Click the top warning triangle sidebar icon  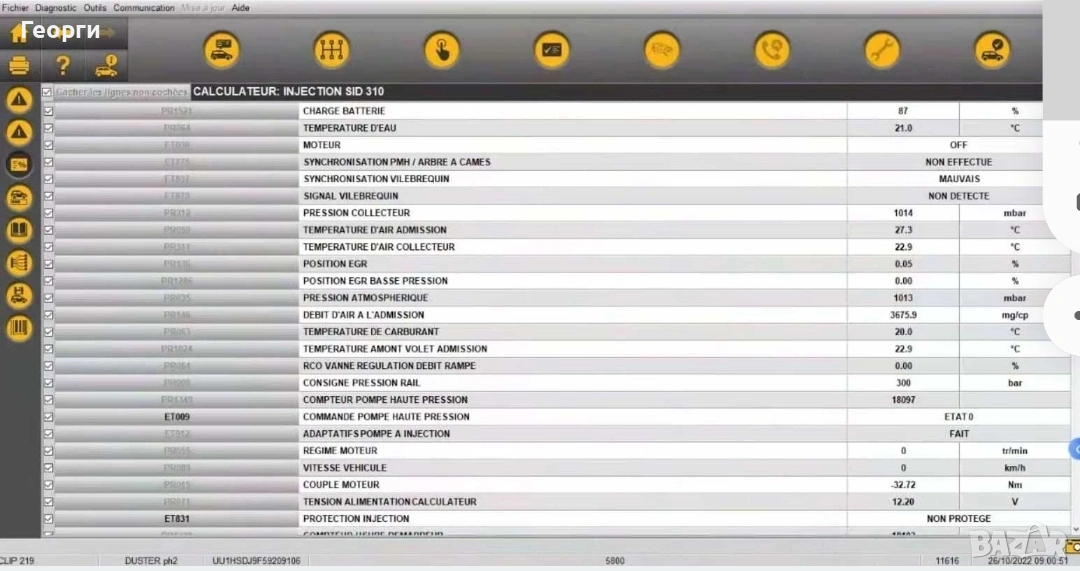19,100
